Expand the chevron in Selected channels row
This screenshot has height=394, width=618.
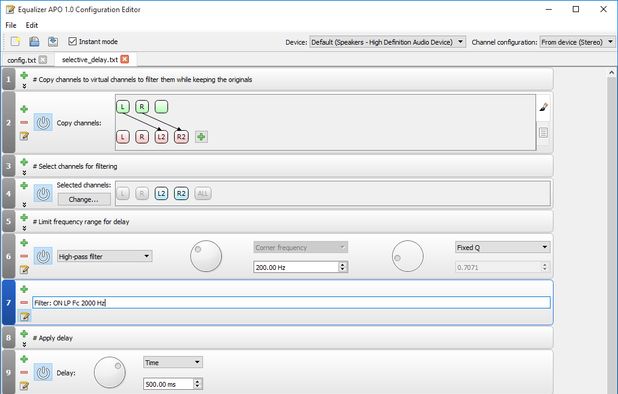click(x=24, y=204)
